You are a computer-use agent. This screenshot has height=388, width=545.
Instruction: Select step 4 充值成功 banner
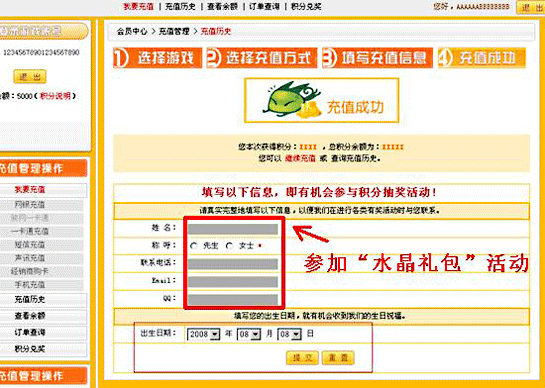pyautogui.click(x=482, y=58)
